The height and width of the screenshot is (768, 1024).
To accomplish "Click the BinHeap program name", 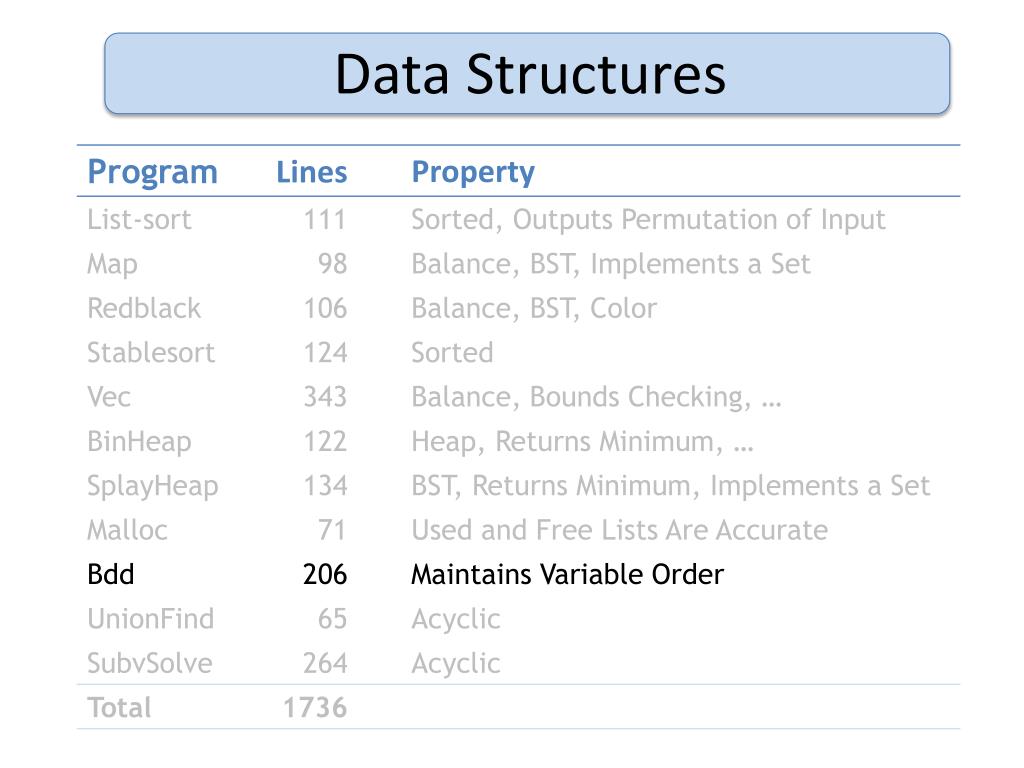I will tap(139, 442).
